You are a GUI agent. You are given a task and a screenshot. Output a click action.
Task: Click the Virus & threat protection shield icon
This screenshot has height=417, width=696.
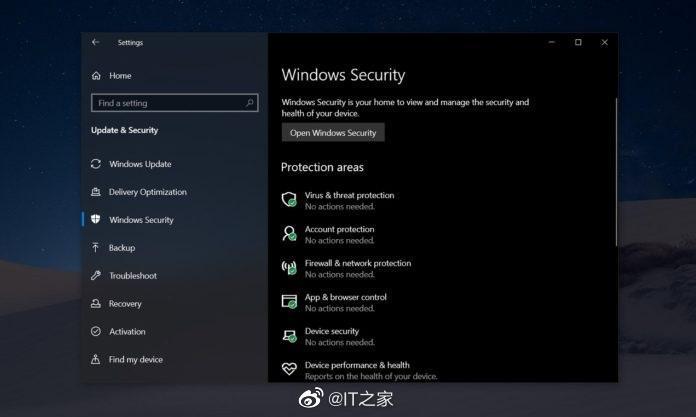click(x=289, y=199)
